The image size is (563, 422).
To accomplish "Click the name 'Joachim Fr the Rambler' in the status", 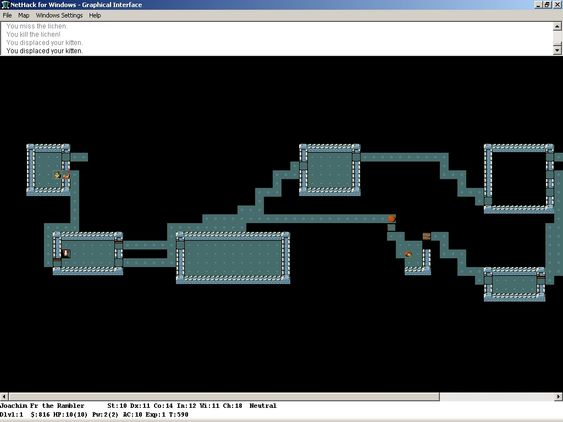I will pyautogui.click(x=42, y=406).
